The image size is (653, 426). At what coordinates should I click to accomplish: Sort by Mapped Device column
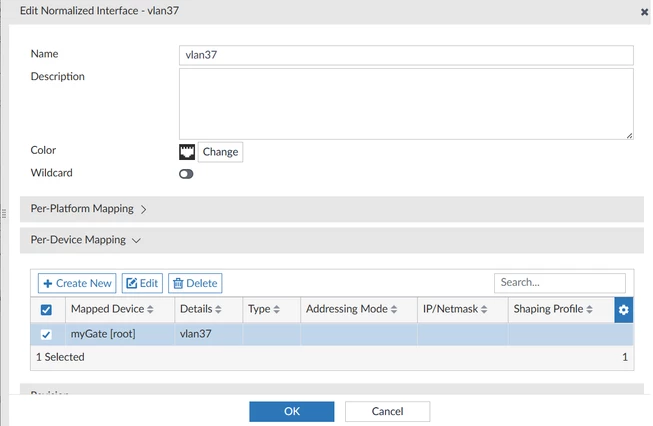click(x=112, y=309)
